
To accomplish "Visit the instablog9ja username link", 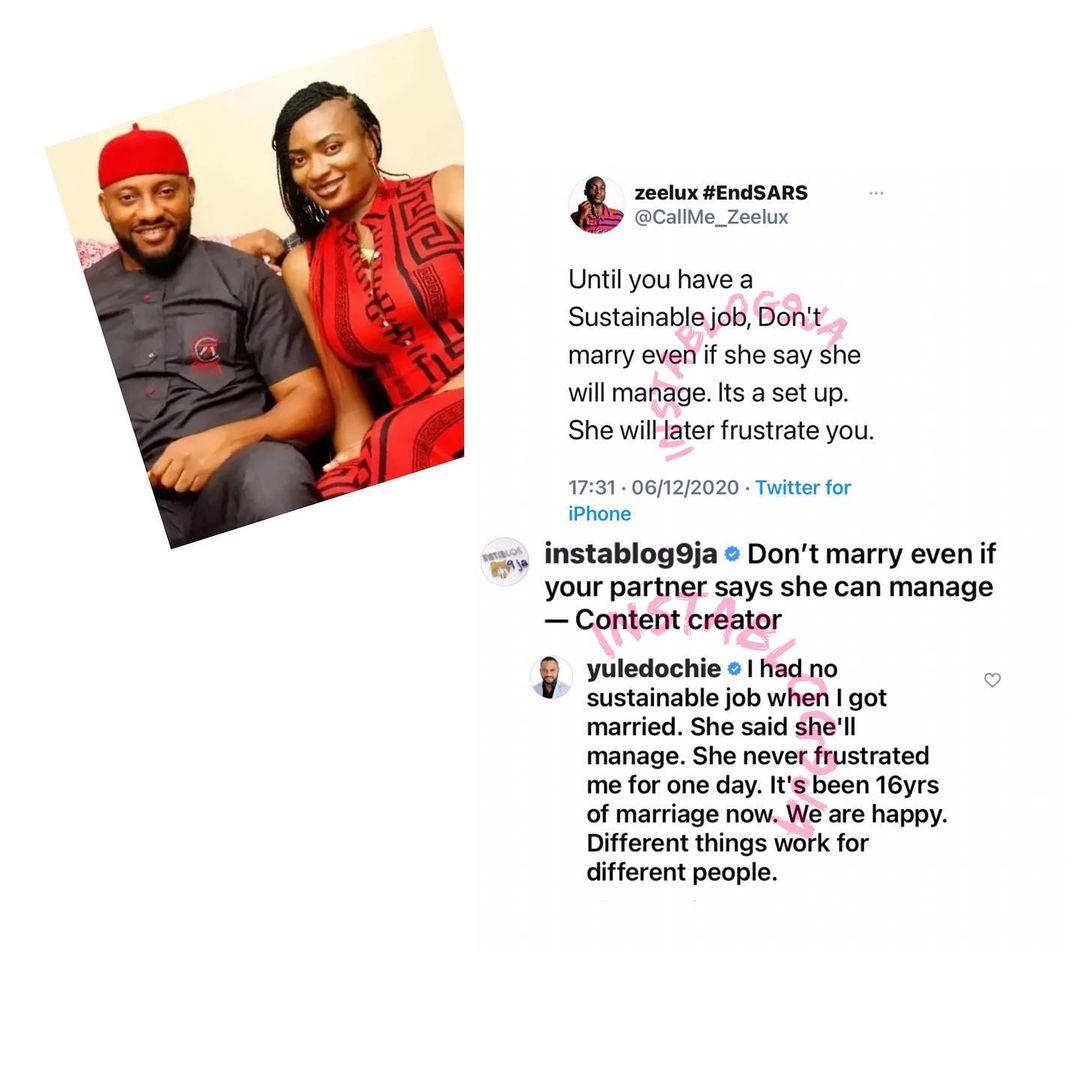I will 631,554.
